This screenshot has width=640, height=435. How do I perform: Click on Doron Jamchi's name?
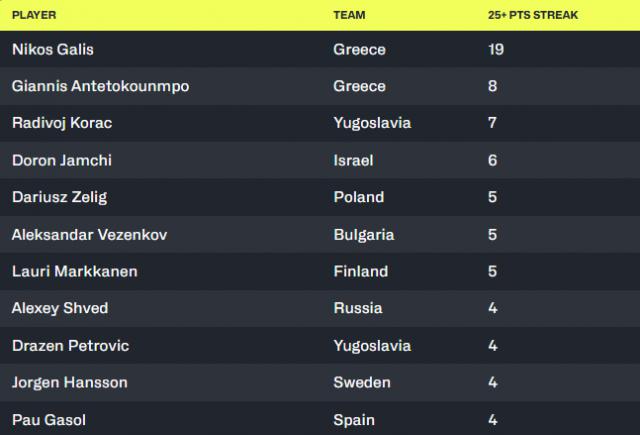tap(62, 160)
